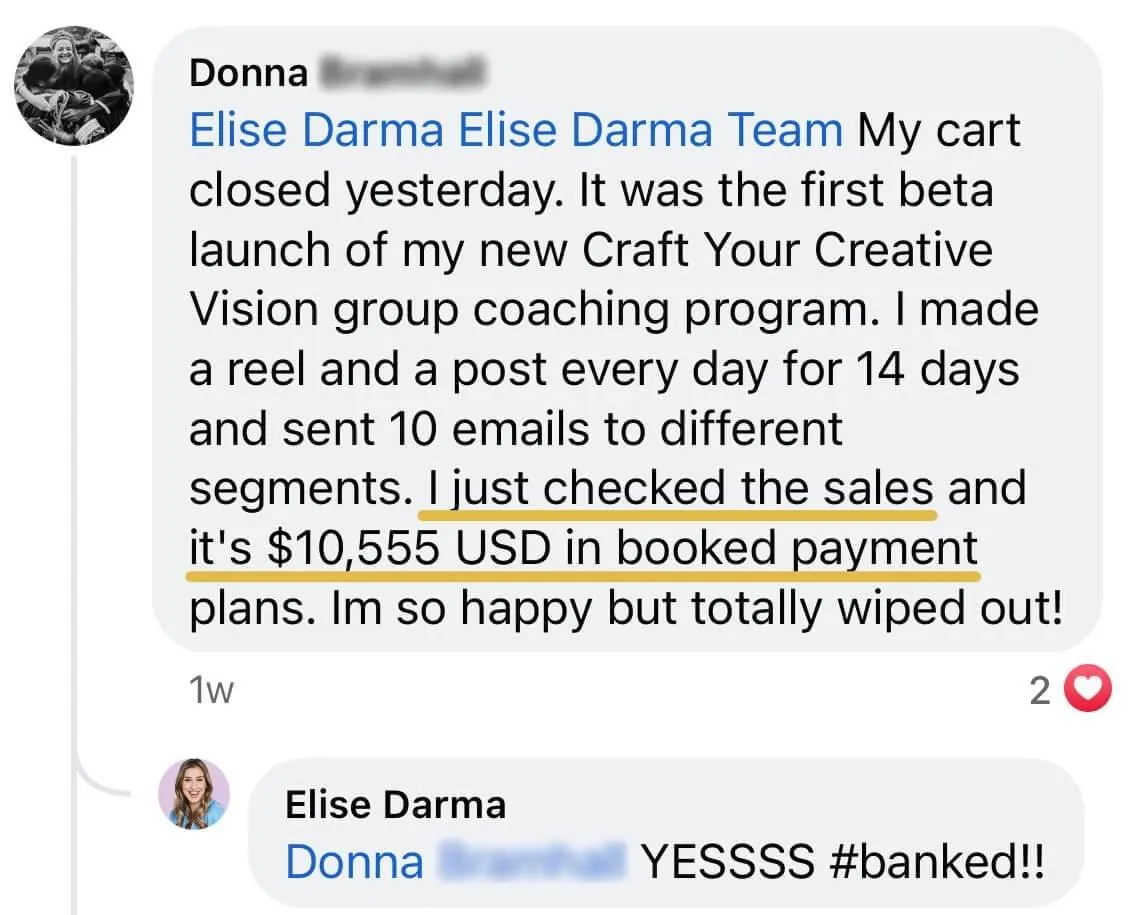1132x915 pixels.
Task: Open the Elise Darma Team mention link
Action: (x=650, y=131)
